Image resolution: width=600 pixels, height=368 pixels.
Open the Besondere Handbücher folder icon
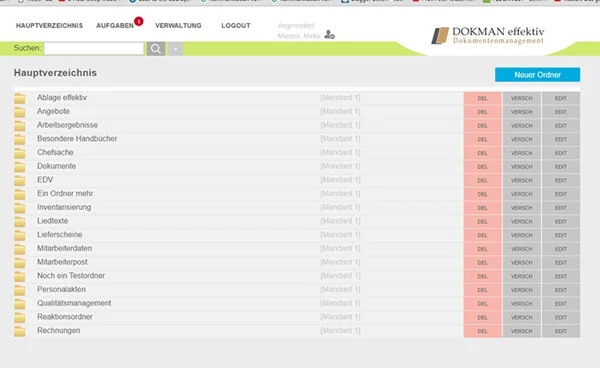(20, 140)
